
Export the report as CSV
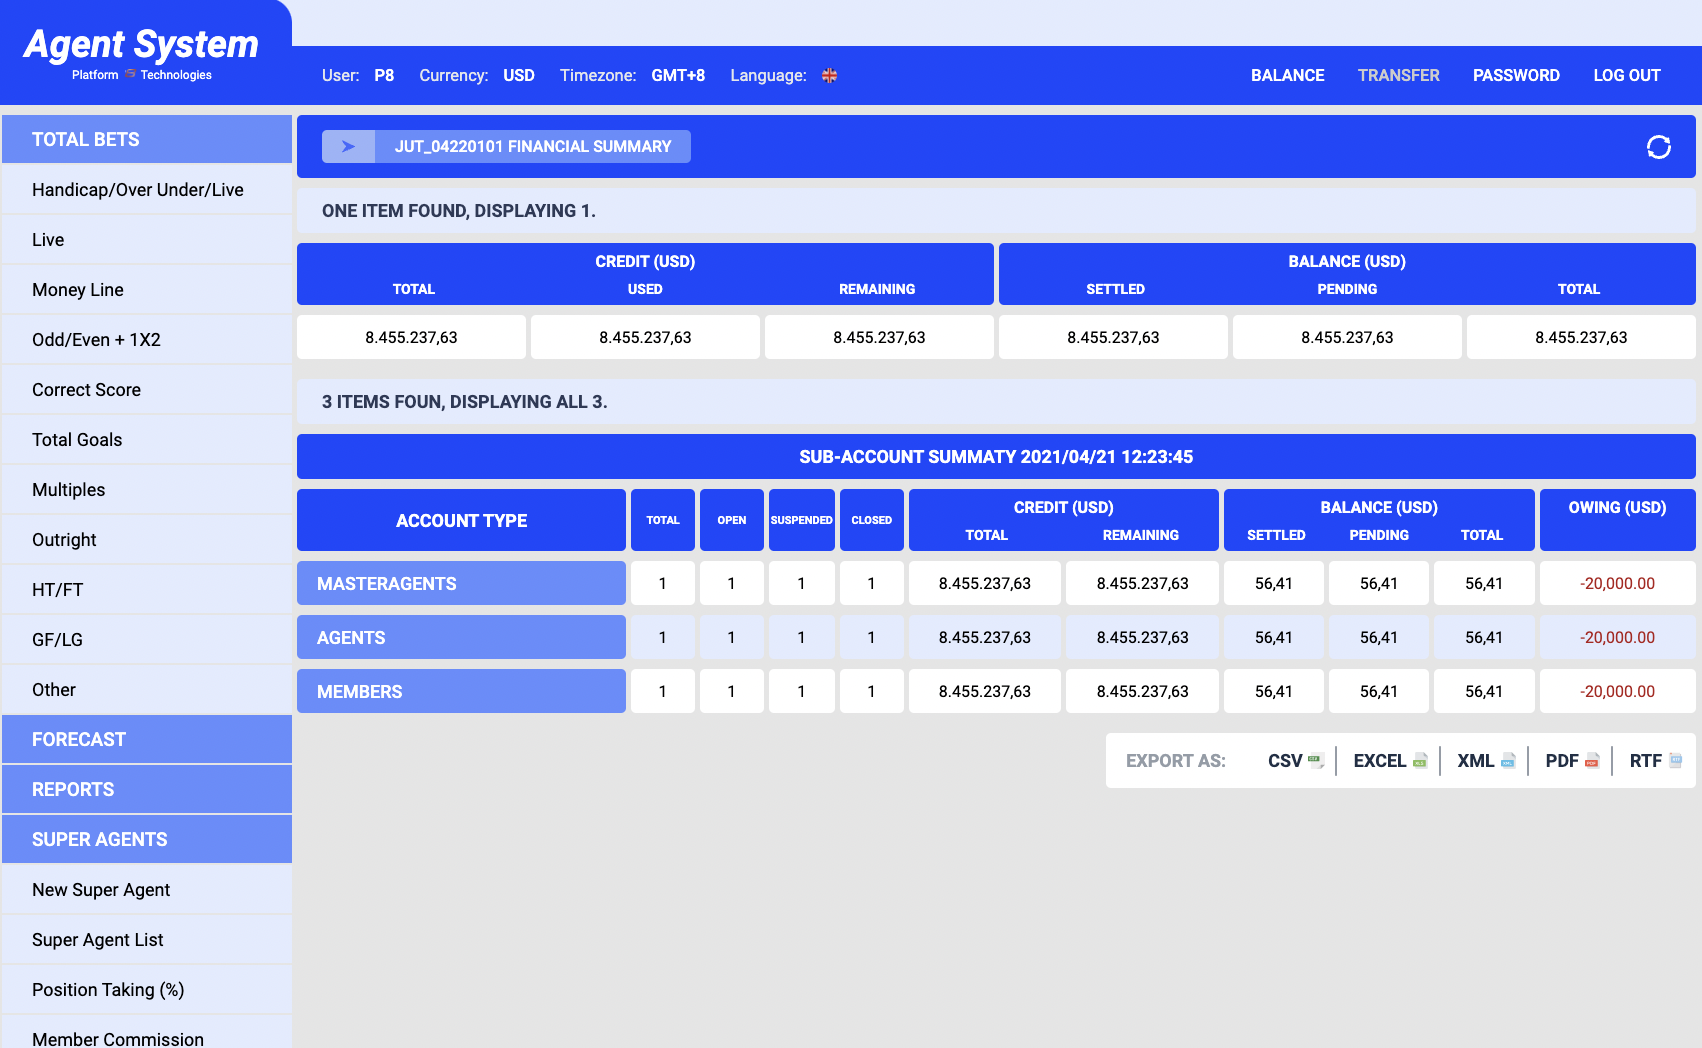point(1294,761)
